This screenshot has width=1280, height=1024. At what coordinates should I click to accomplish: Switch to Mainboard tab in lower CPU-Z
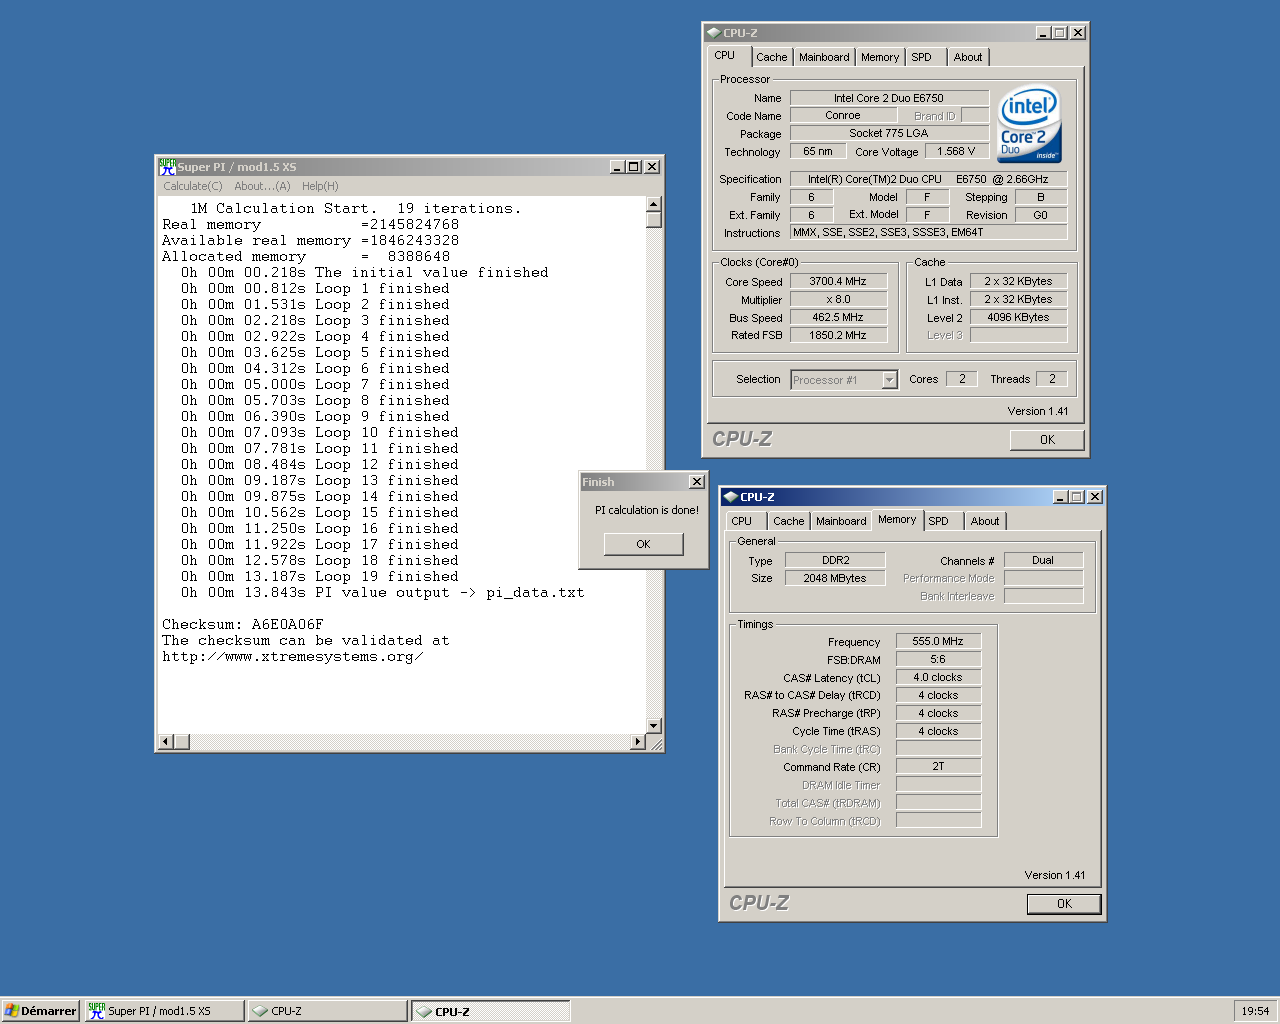tap(841, 521)
